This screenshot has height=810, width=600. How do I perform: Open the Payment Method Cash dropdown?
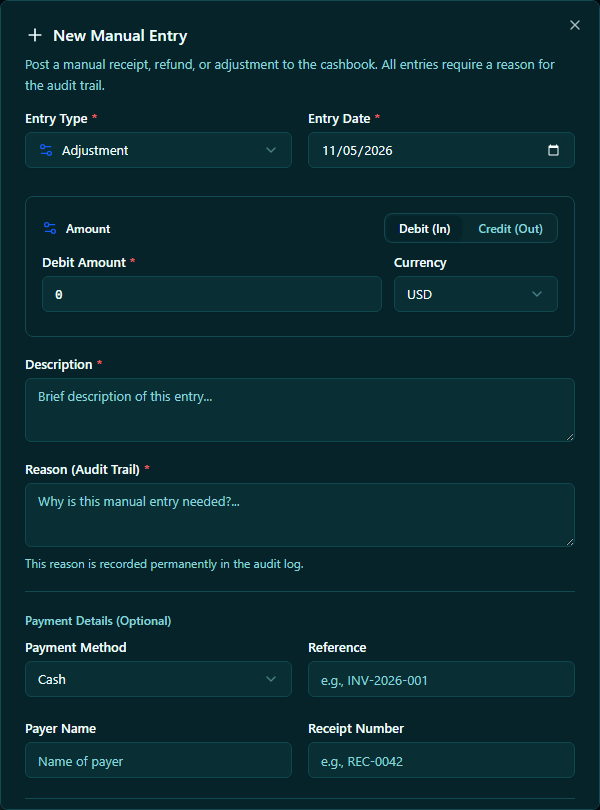[158, 679]
